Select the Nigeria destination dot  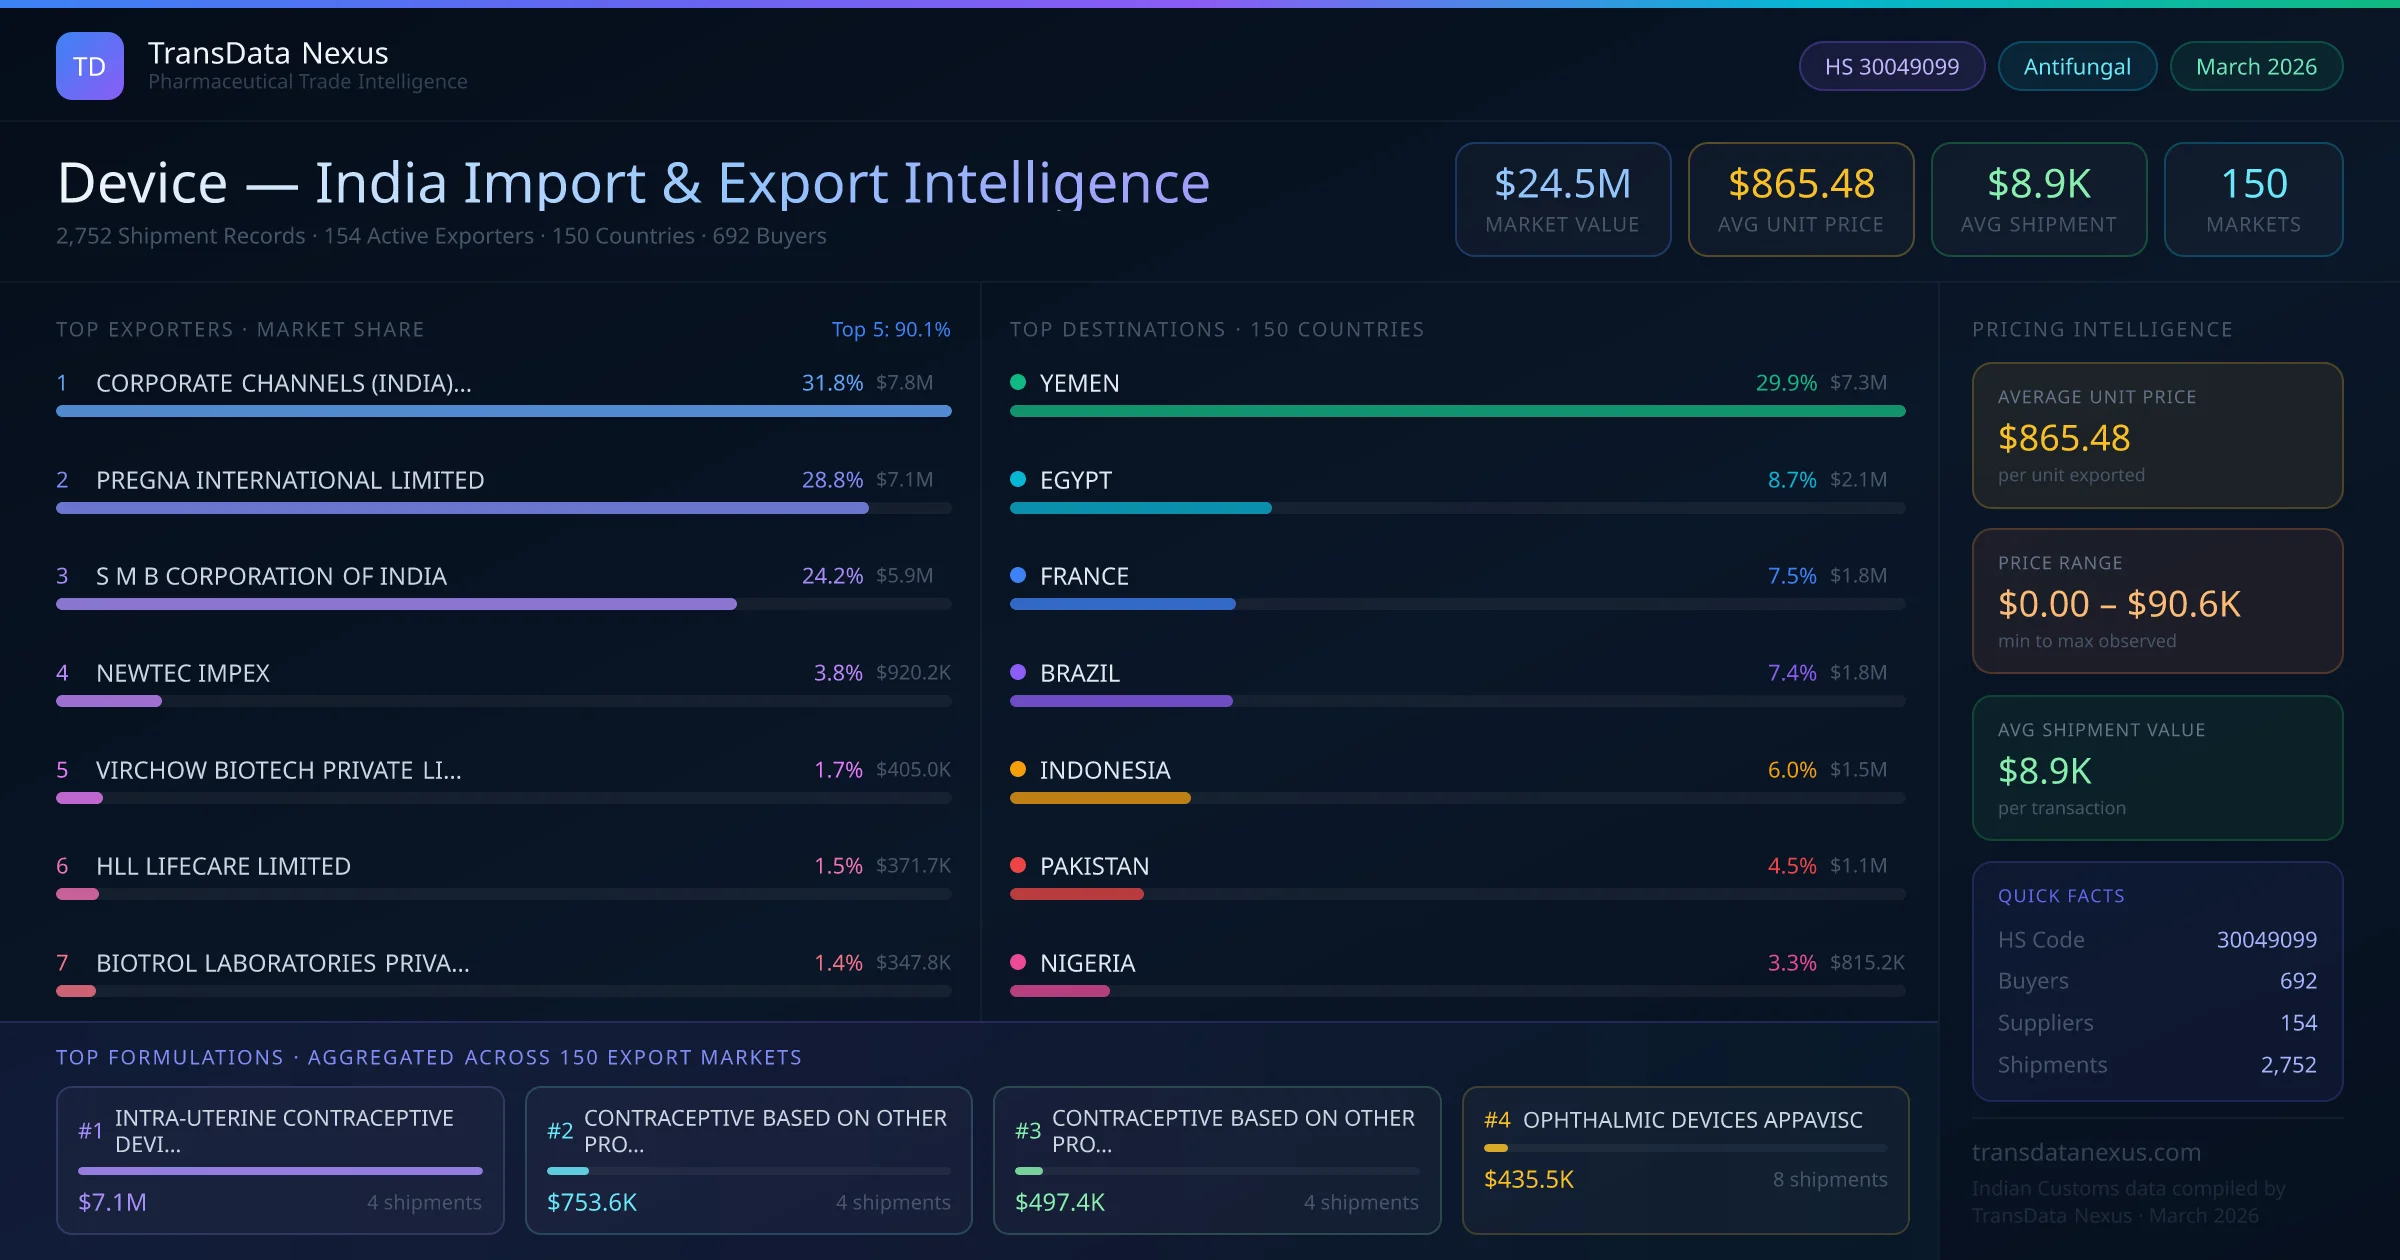coord(1017,963)
